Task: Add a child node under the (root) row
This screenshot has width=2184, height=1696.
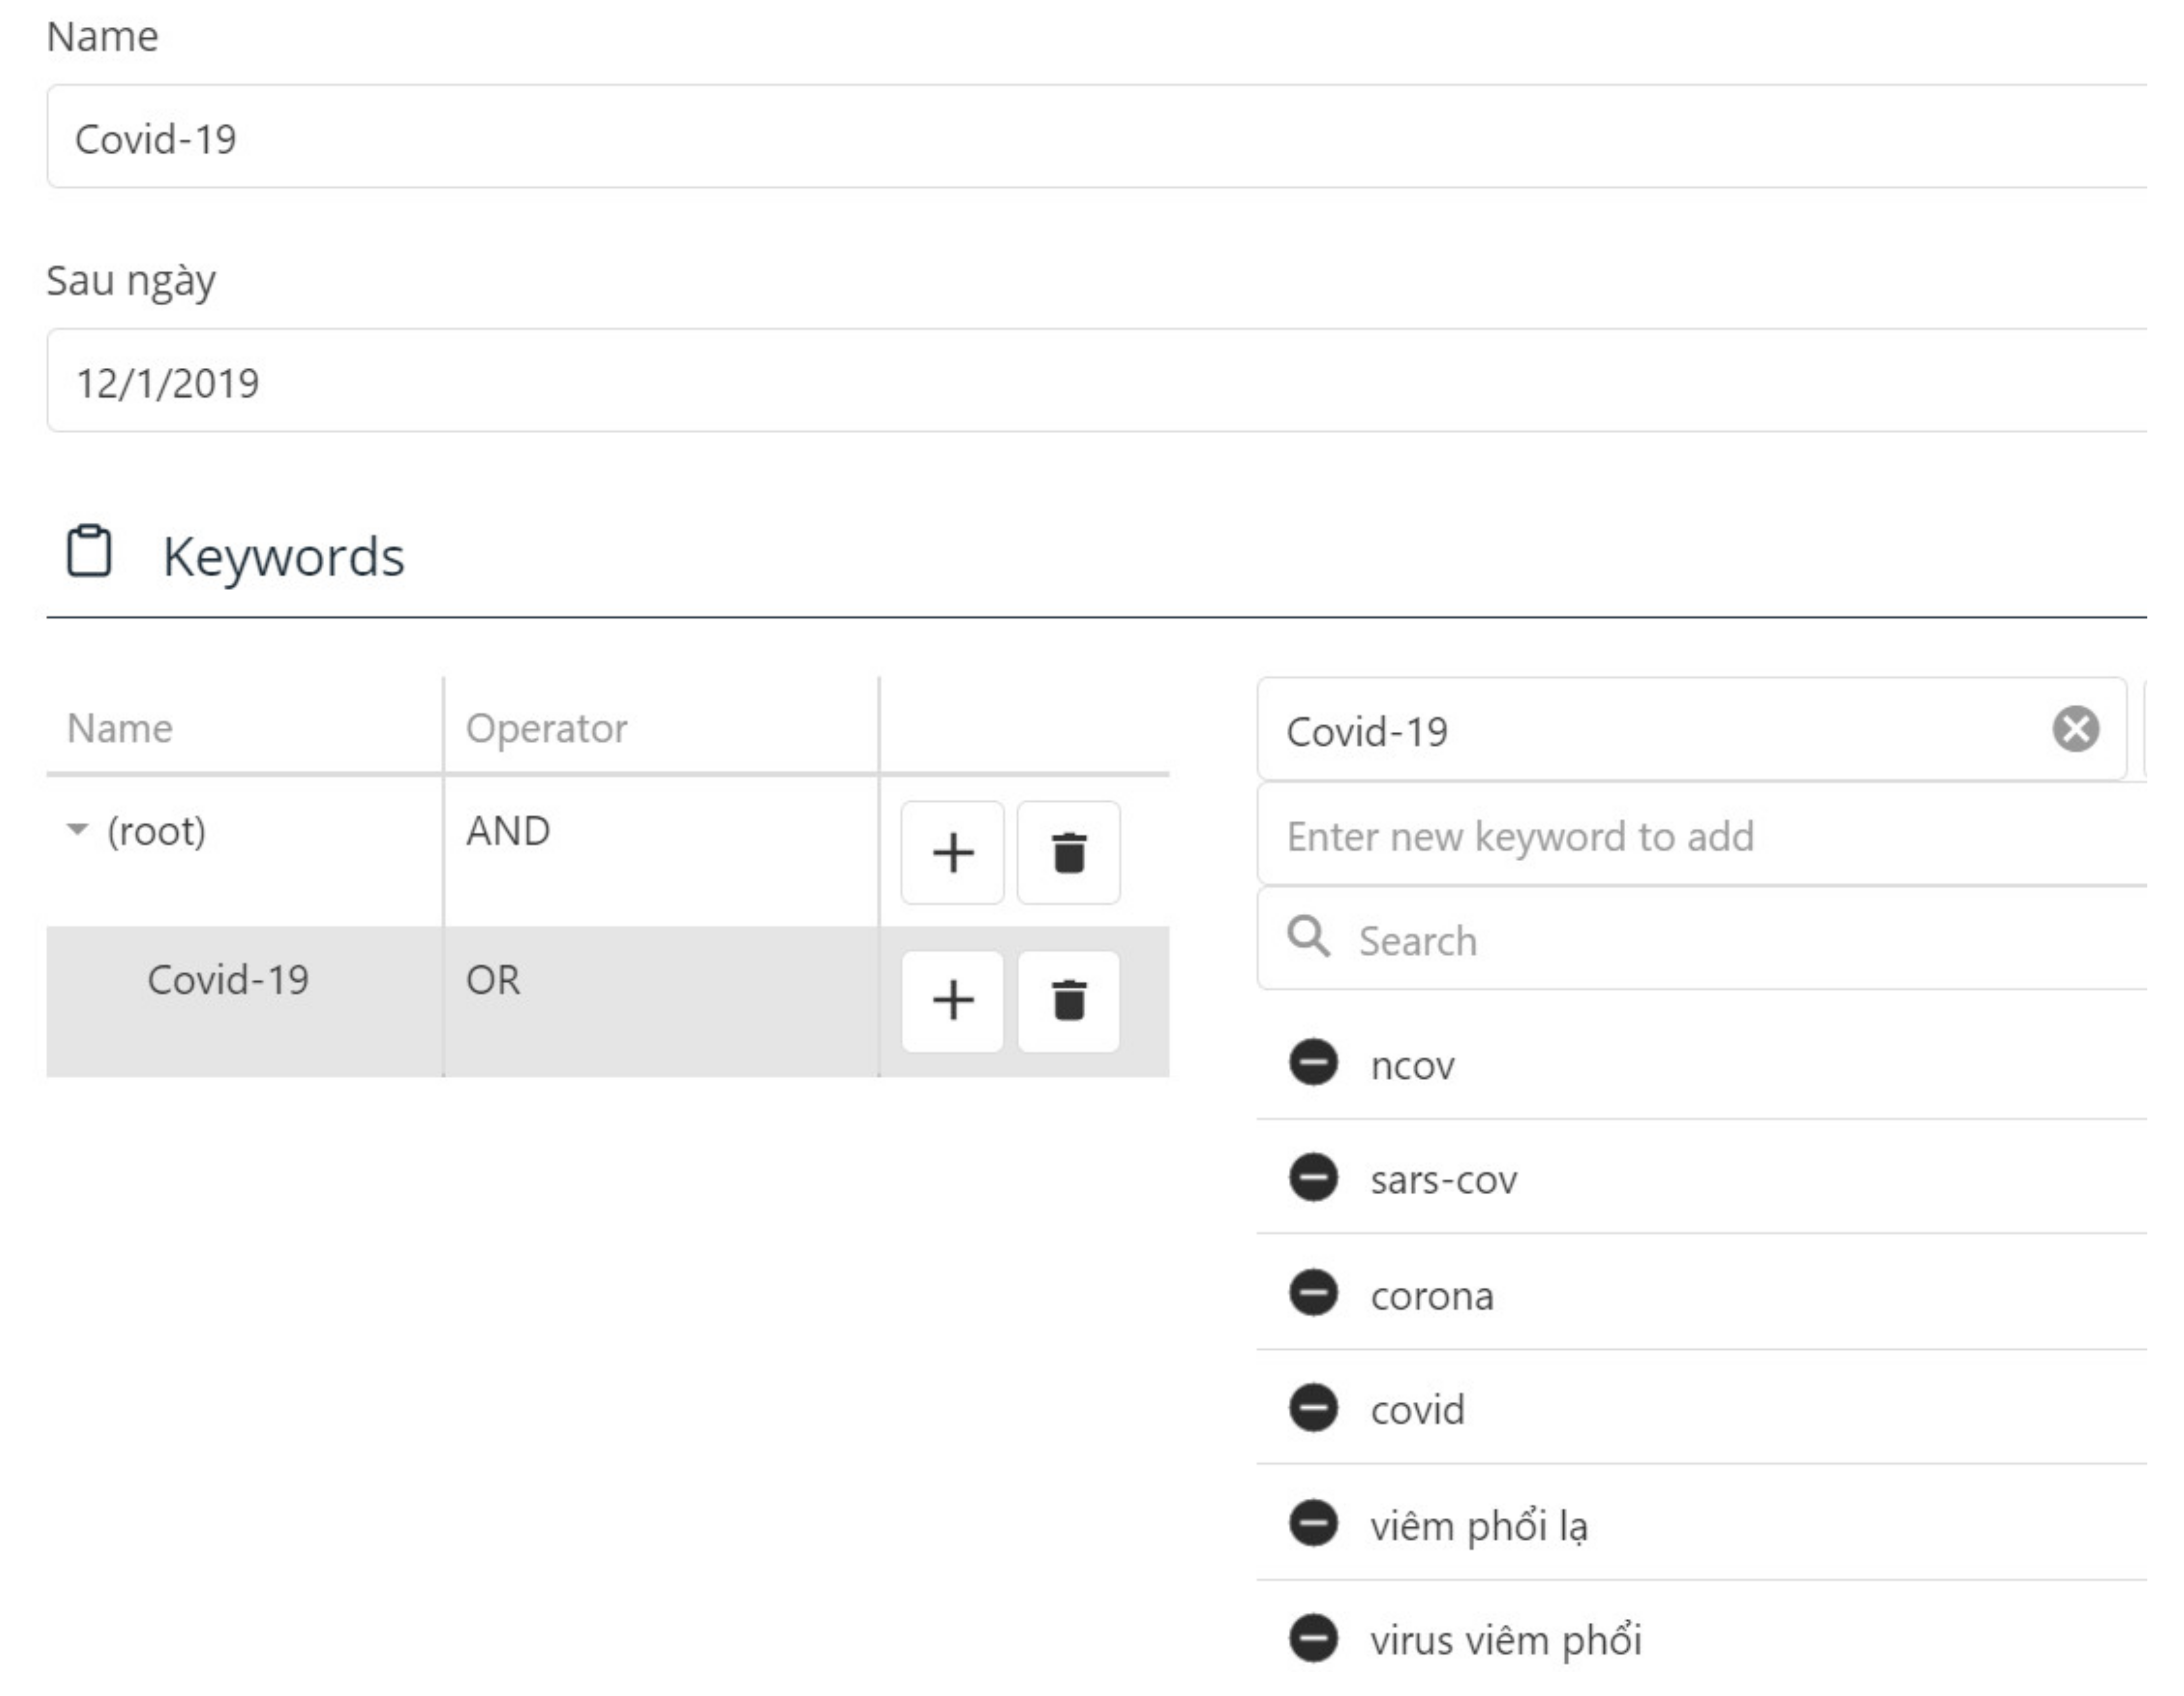Action: [952, 853]
